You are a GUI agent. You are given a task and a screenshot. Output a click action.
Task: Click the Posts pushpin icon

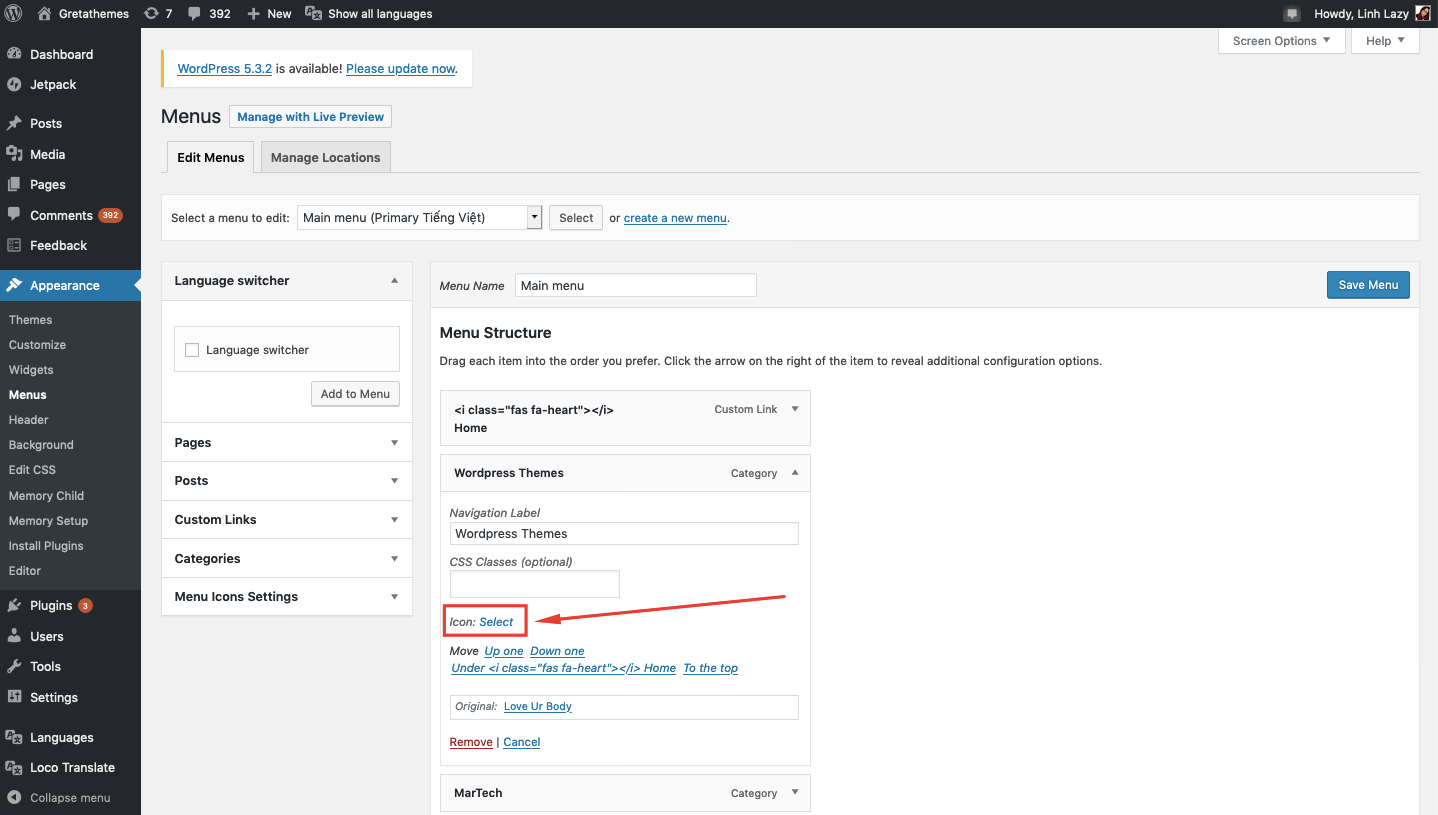coord(14,123)
